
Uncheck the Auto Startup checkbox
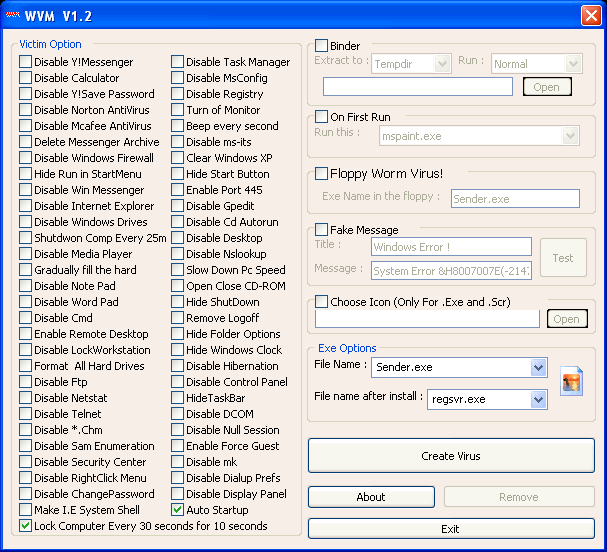pos(178,510)
